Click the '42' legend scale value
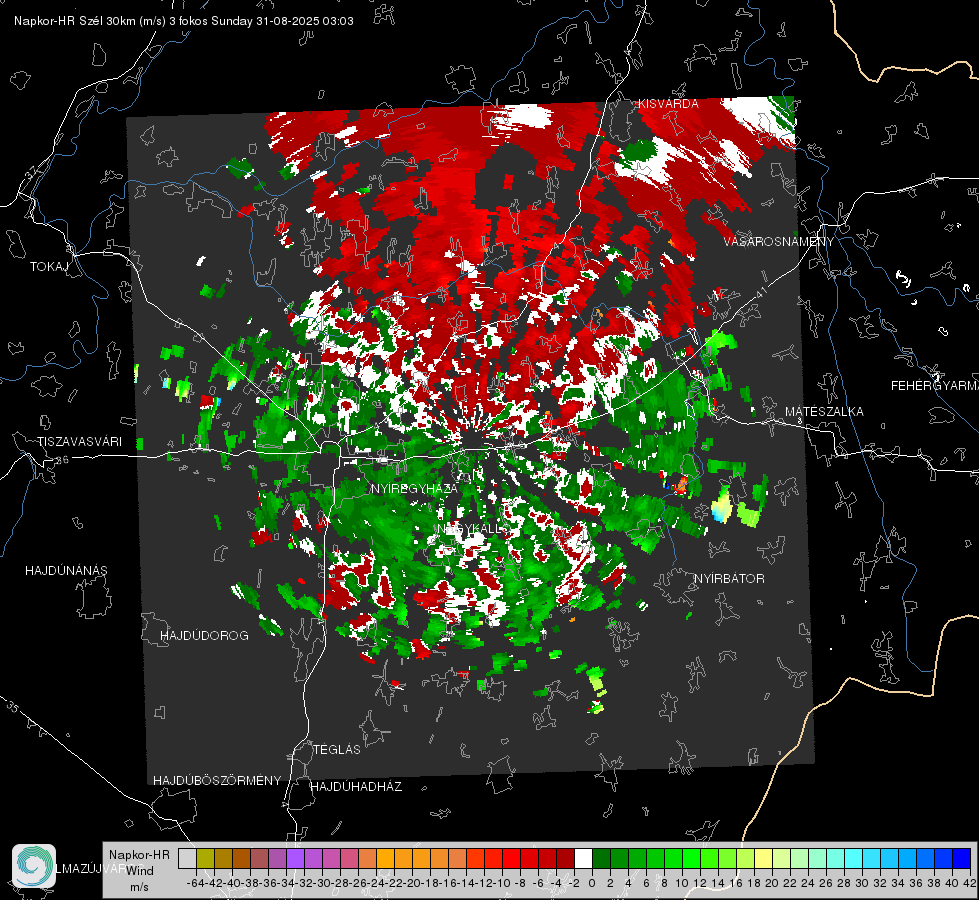 tap(970, 883)
